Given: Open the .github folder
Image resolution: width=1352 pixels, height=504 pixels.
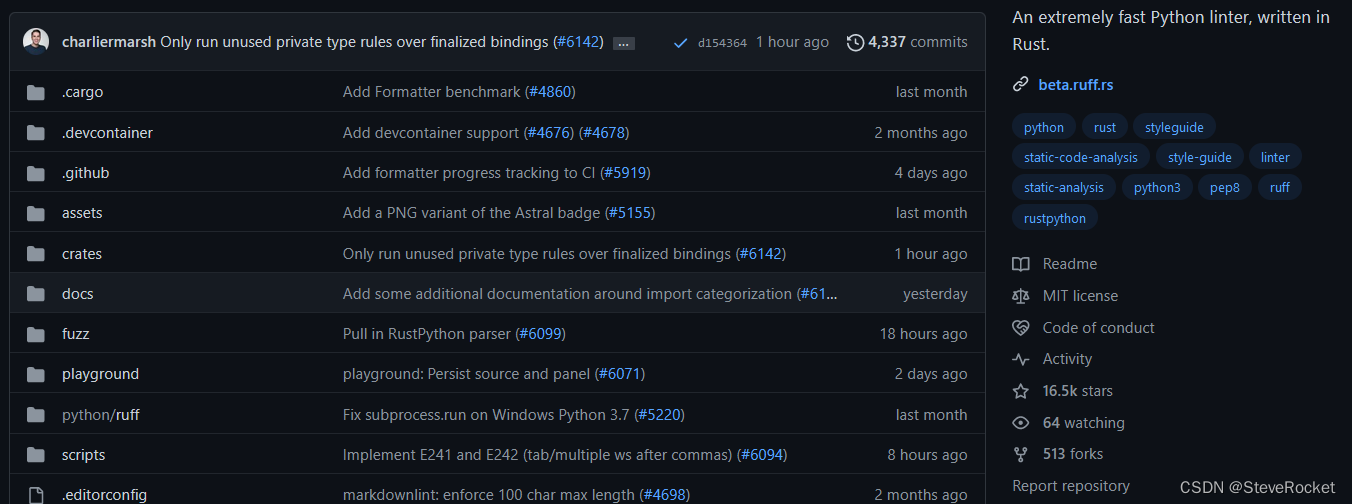Looking at the screenshot, I should pos(85,173).
